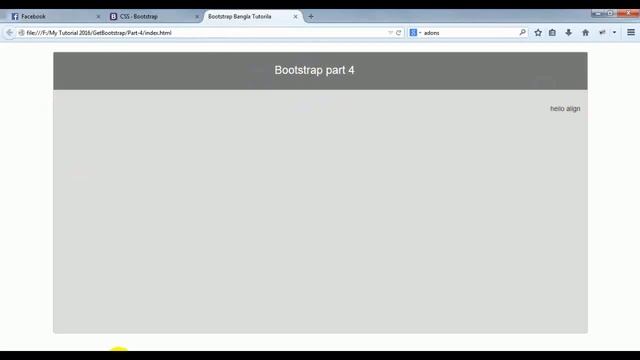
Task: Click the hello align text
Action: pos(565,109)
